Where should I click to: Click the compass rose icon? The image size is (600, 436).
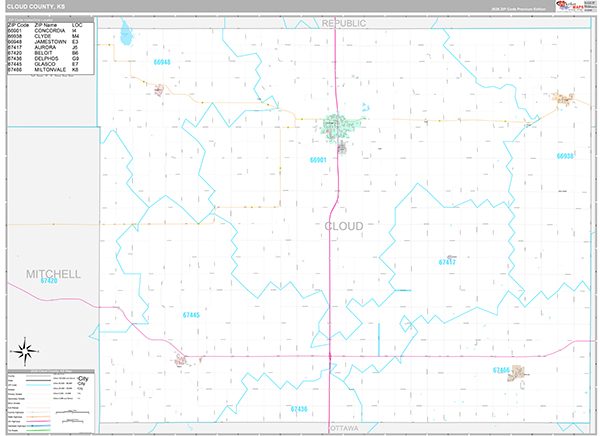(25, 351)
